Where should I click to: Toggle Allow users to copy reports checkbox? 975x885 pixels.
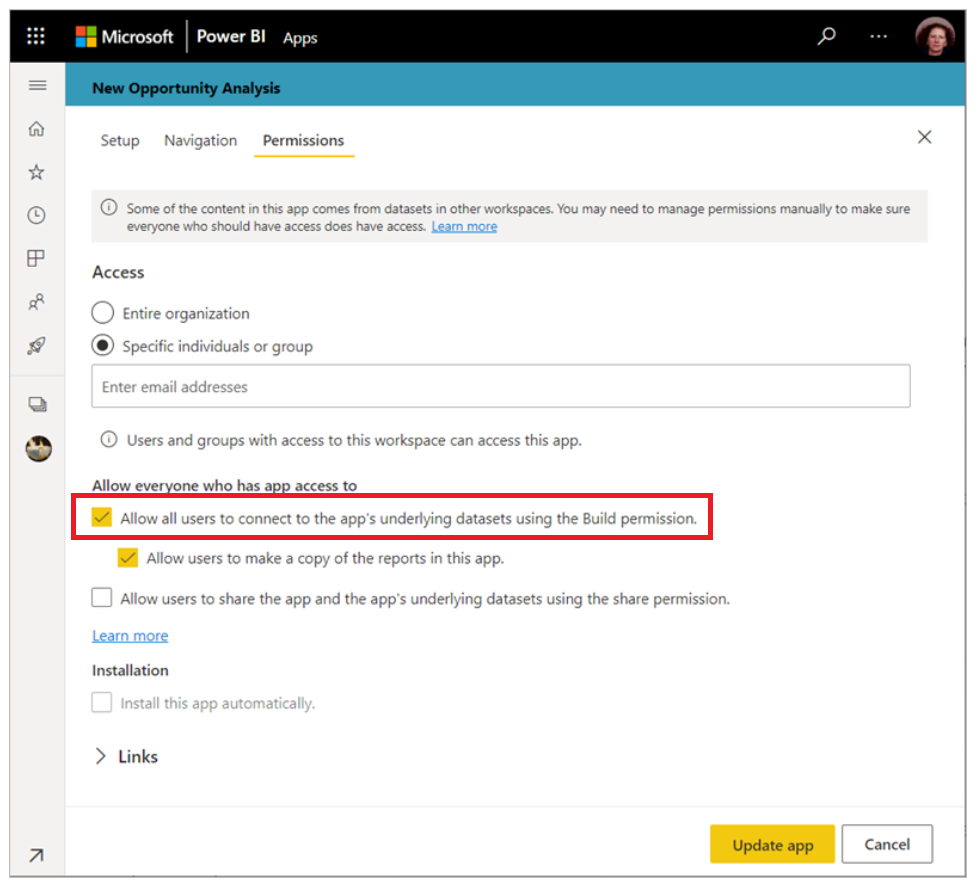(127, 557)
